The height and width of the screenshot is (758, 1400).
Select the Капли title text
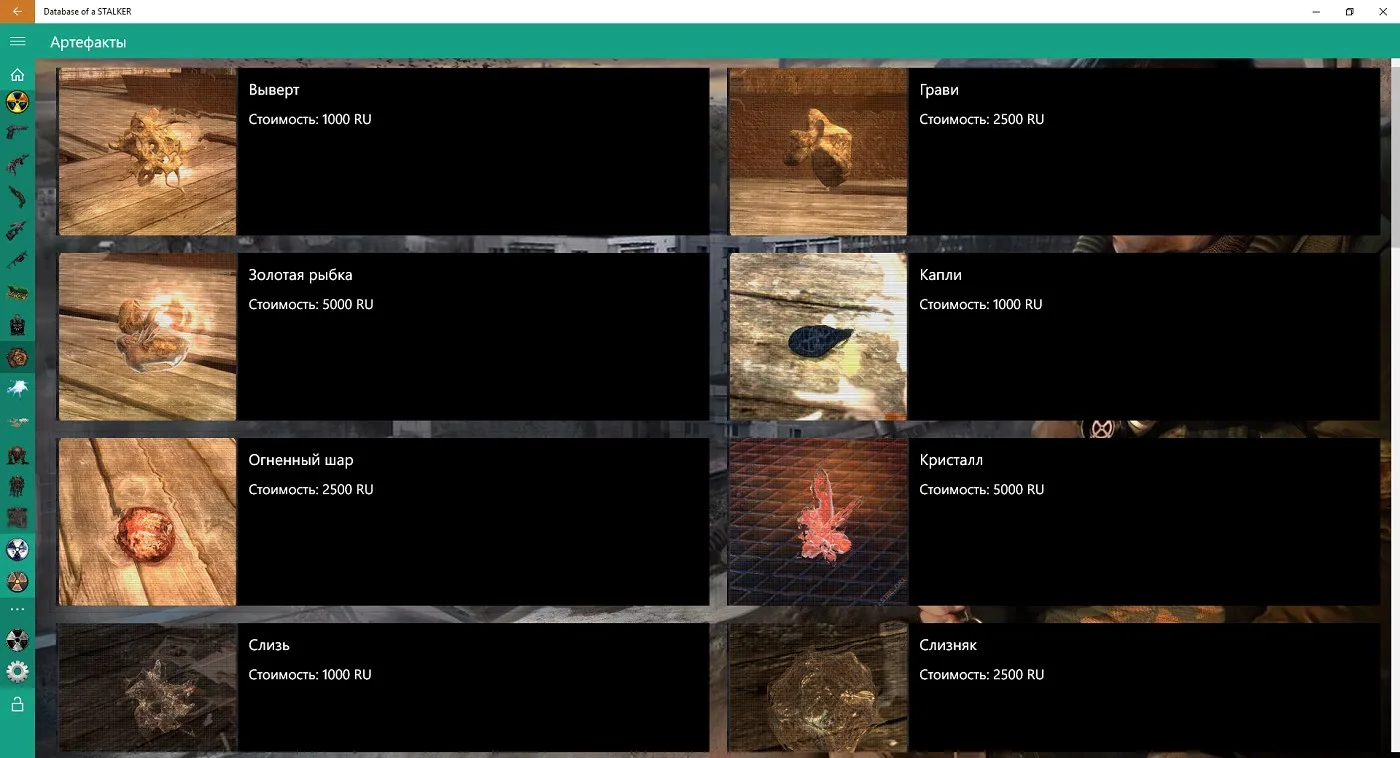point(940,275)
